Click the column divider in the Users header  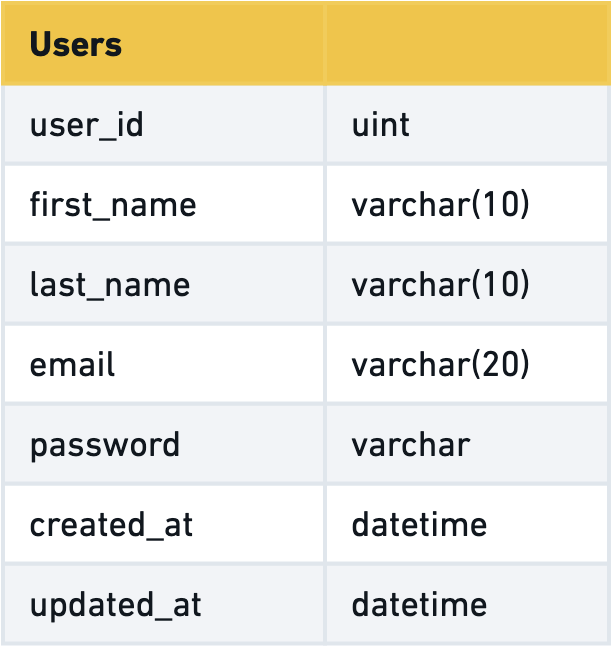point(325,45)
